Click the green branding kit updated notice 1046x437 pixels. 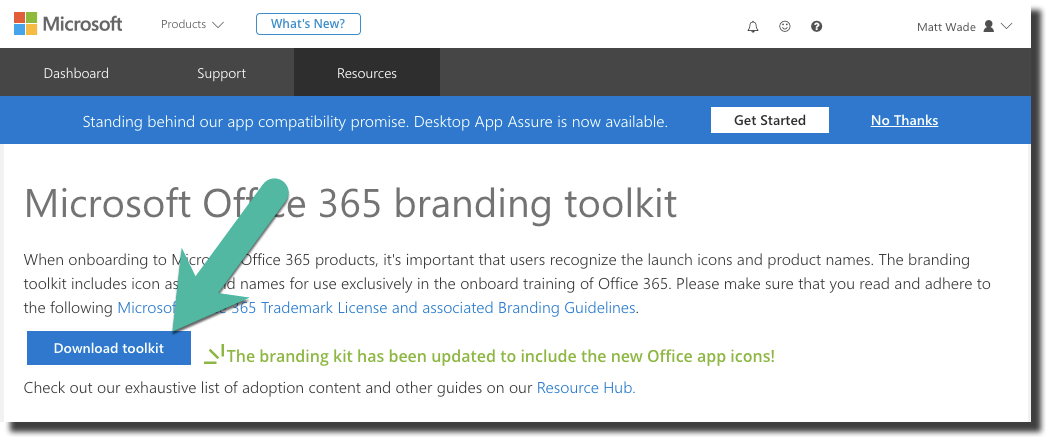tap(501, 356)
